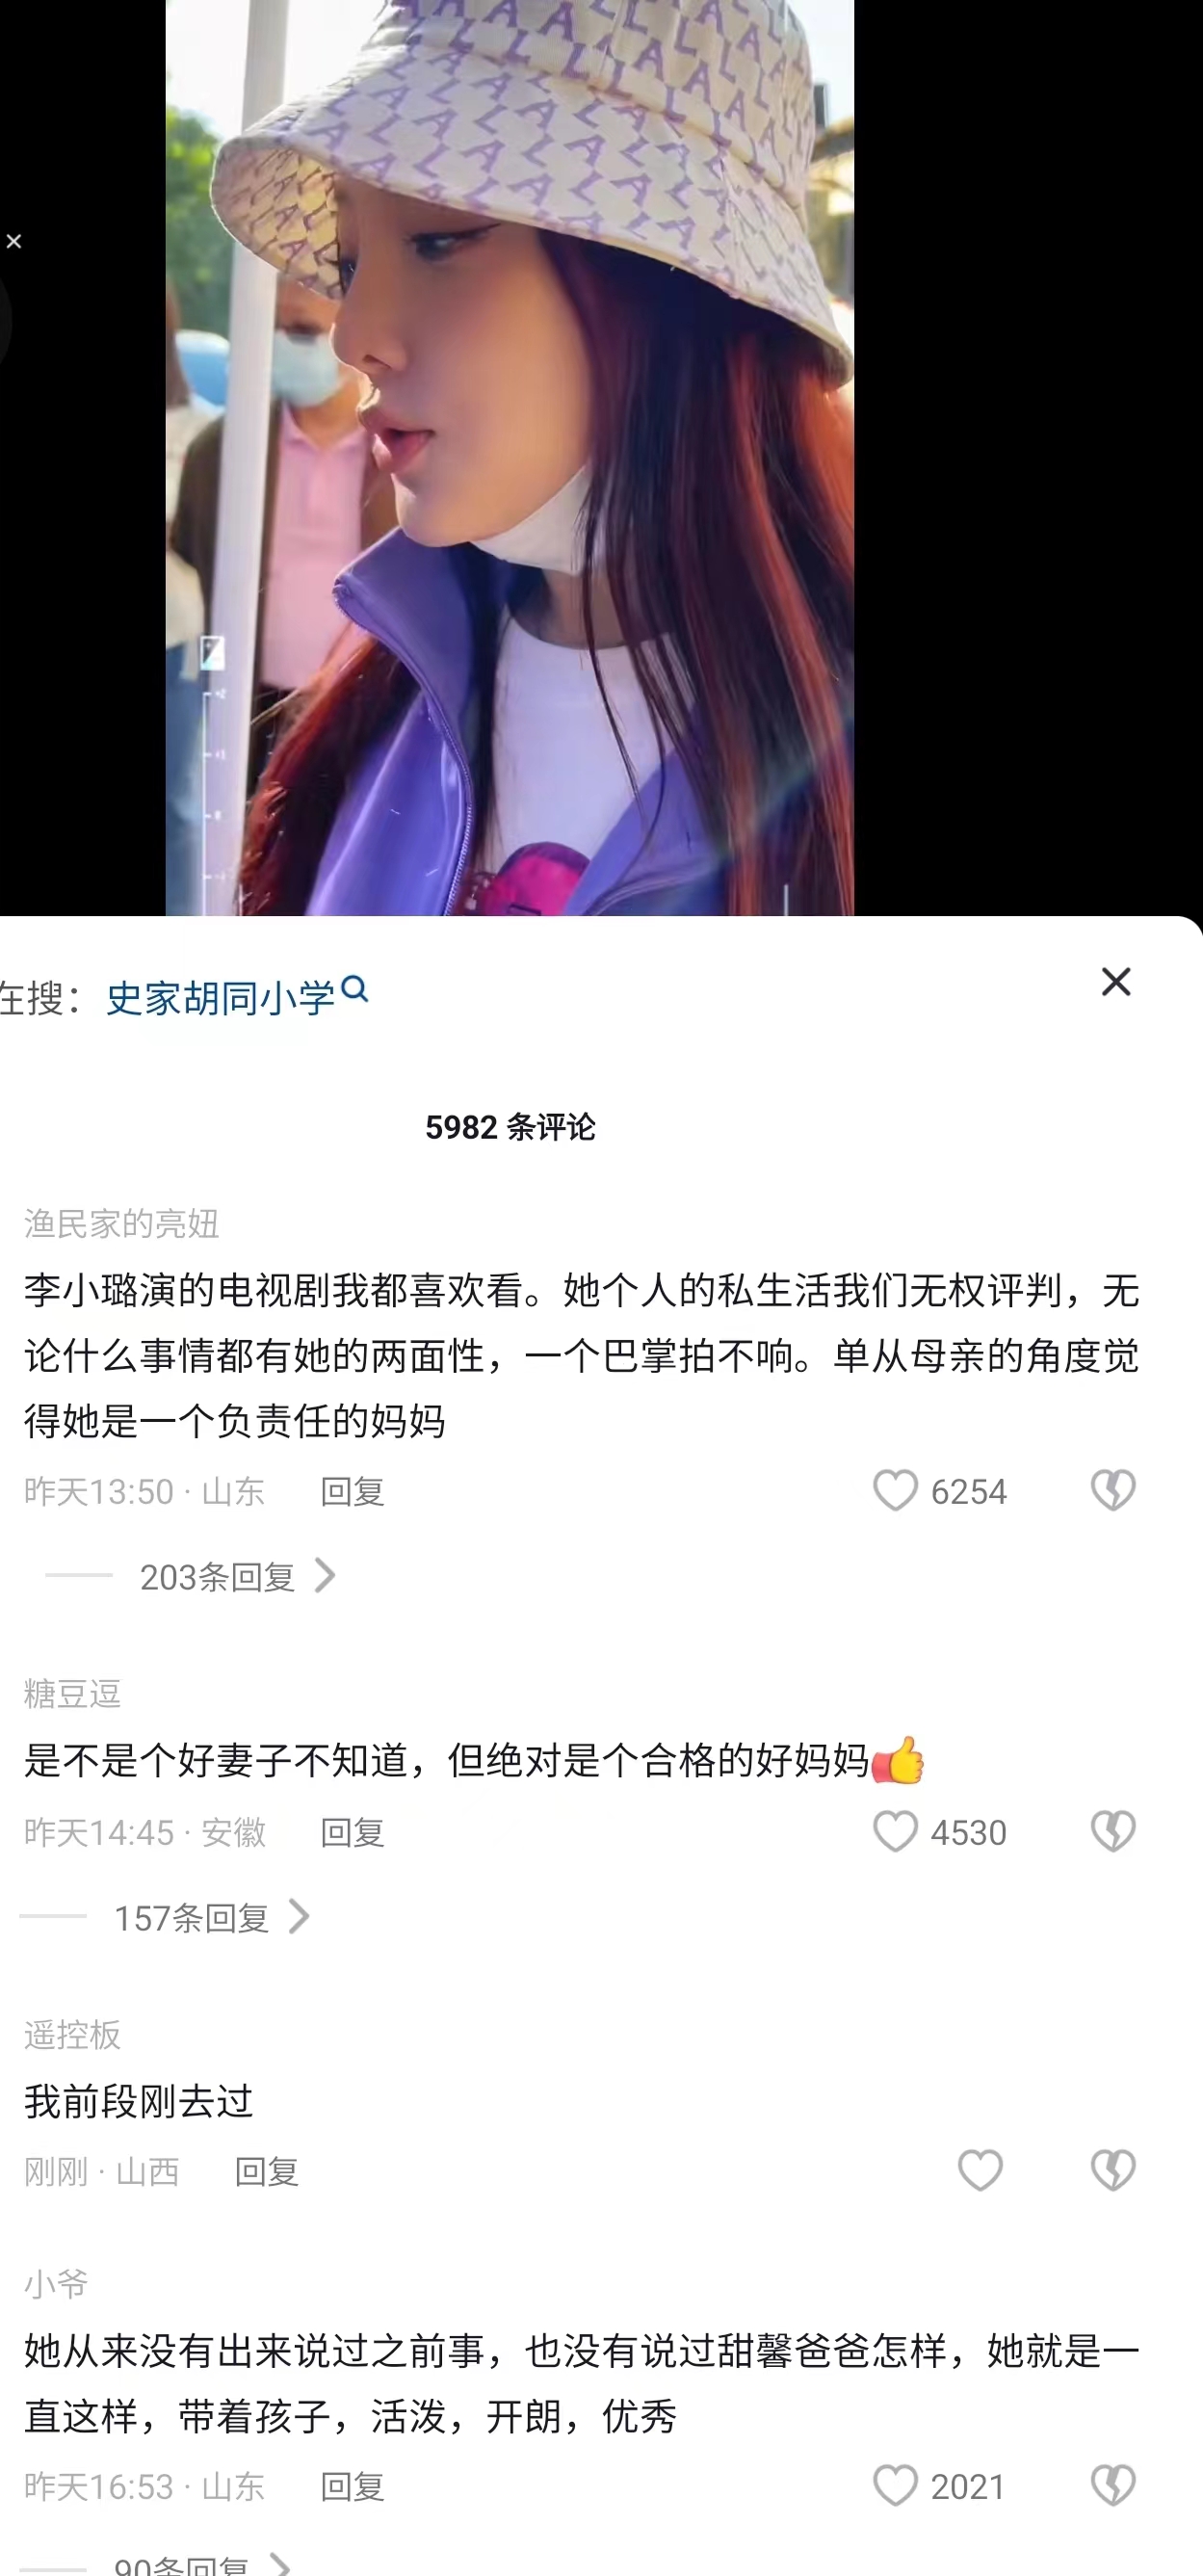1203x2576 pixels.
Task: Tap the search magnifier next to 史家胡同小学
Action: tap(355, 990)
